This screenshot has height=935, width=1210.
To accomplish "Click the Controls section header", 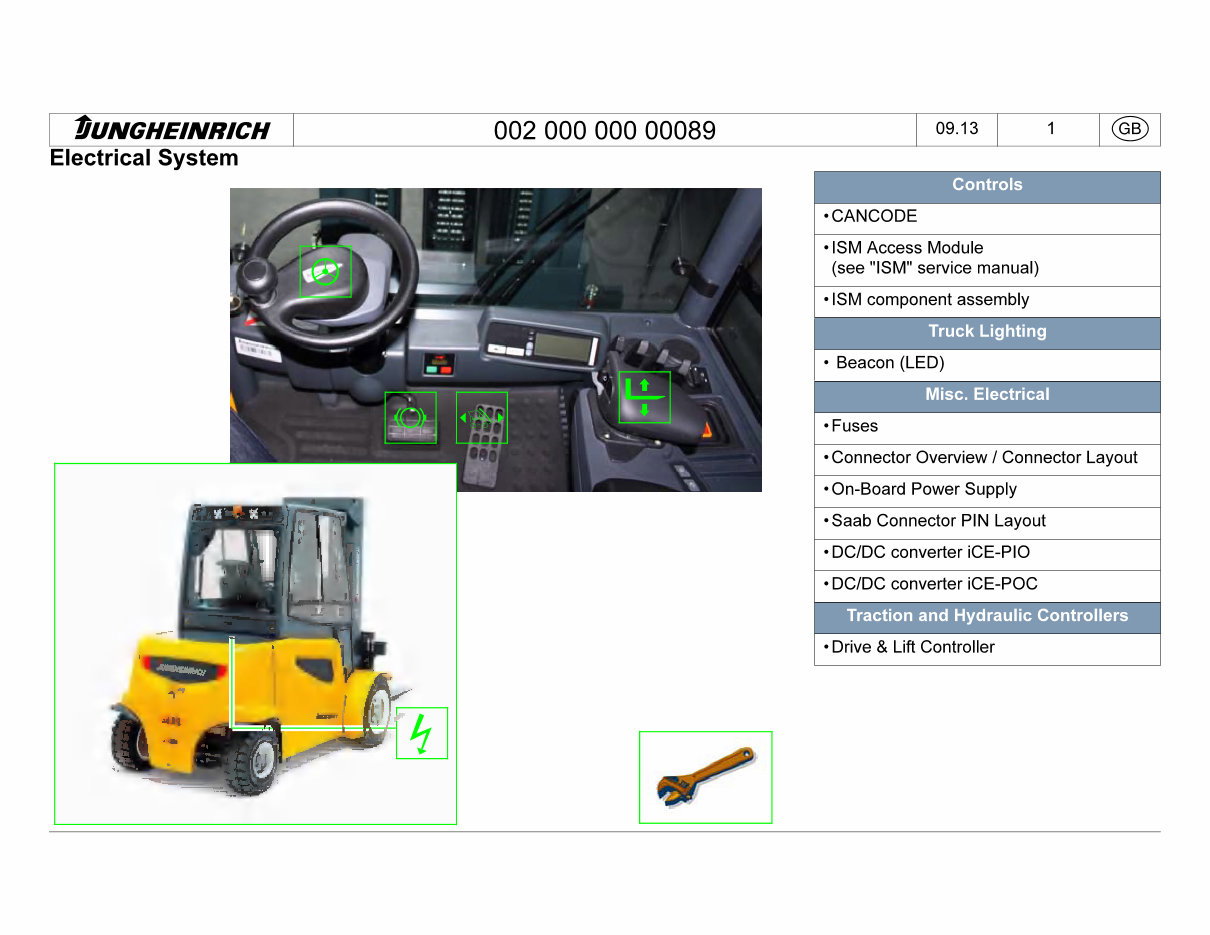I will click(x=987, y=187).
